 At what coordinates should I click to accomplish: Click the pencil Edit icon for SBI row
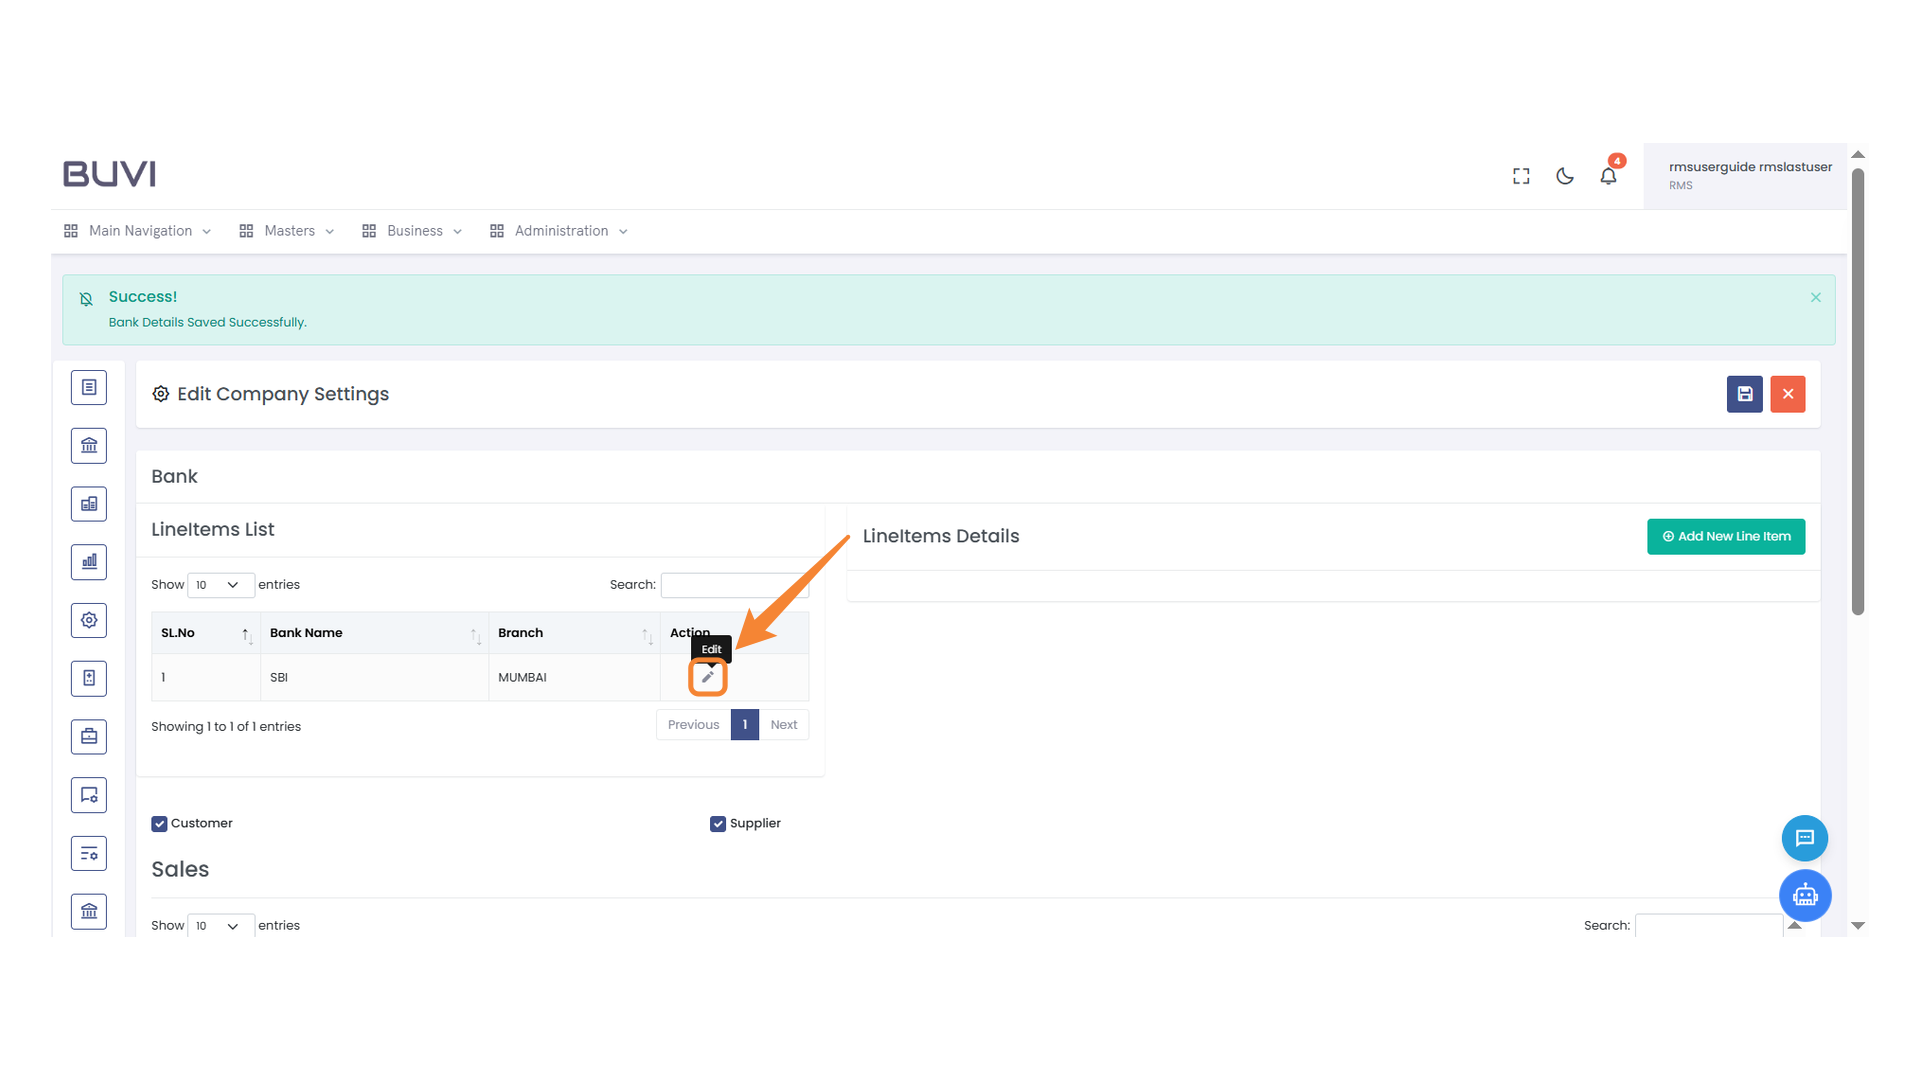[707, 677]
